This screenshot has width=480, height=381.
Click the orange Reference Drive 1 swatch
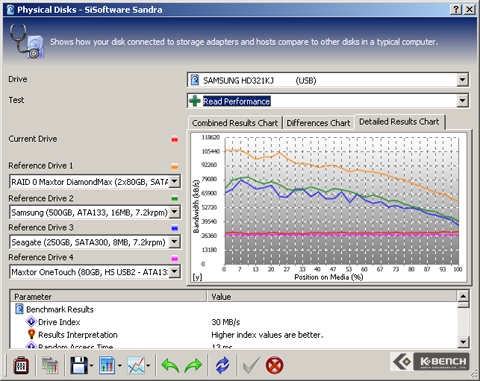pyautogui.click(x=175, y=167)
